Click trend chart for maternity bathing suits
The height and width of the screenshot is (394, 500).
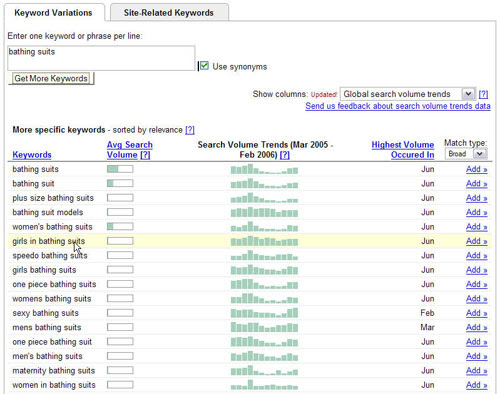click(x=264, y=370)
